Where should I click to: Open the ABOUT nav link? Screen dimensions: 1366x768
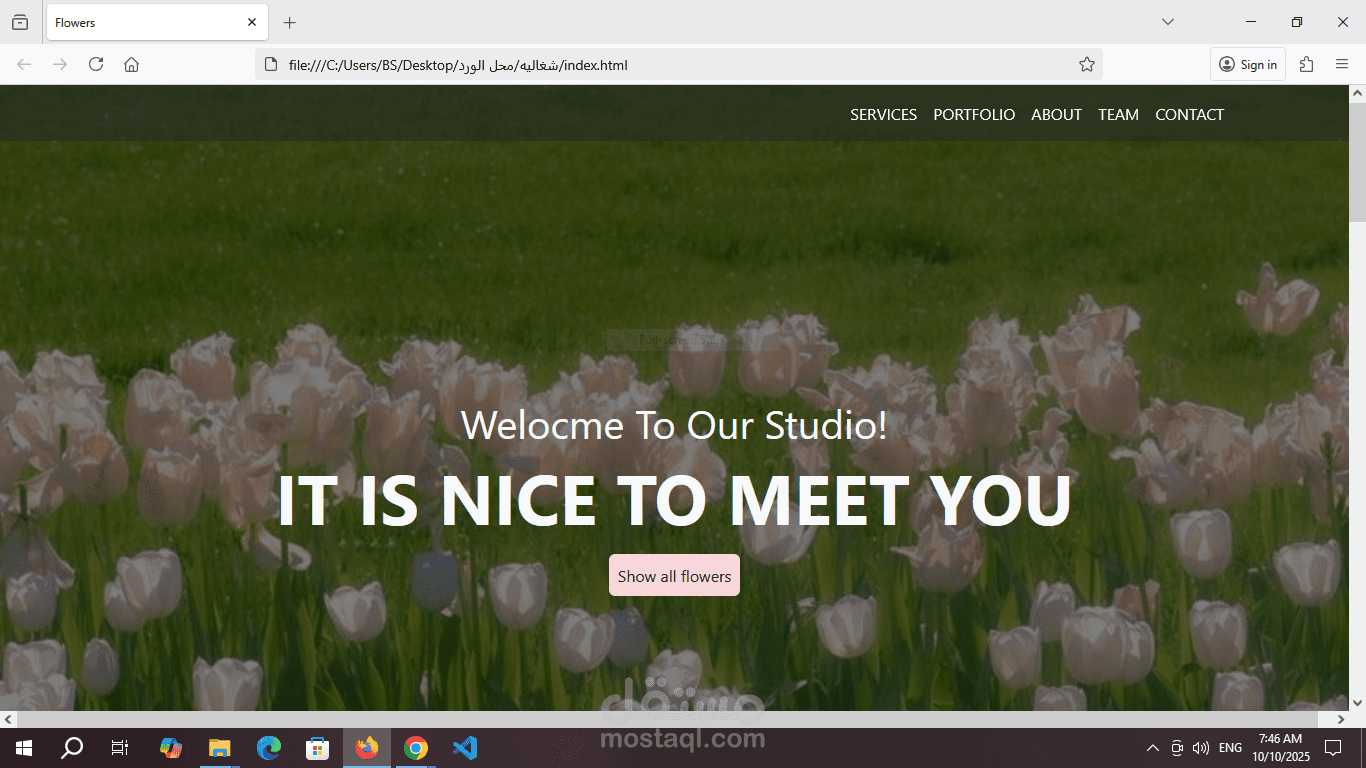pos(1056,114)
